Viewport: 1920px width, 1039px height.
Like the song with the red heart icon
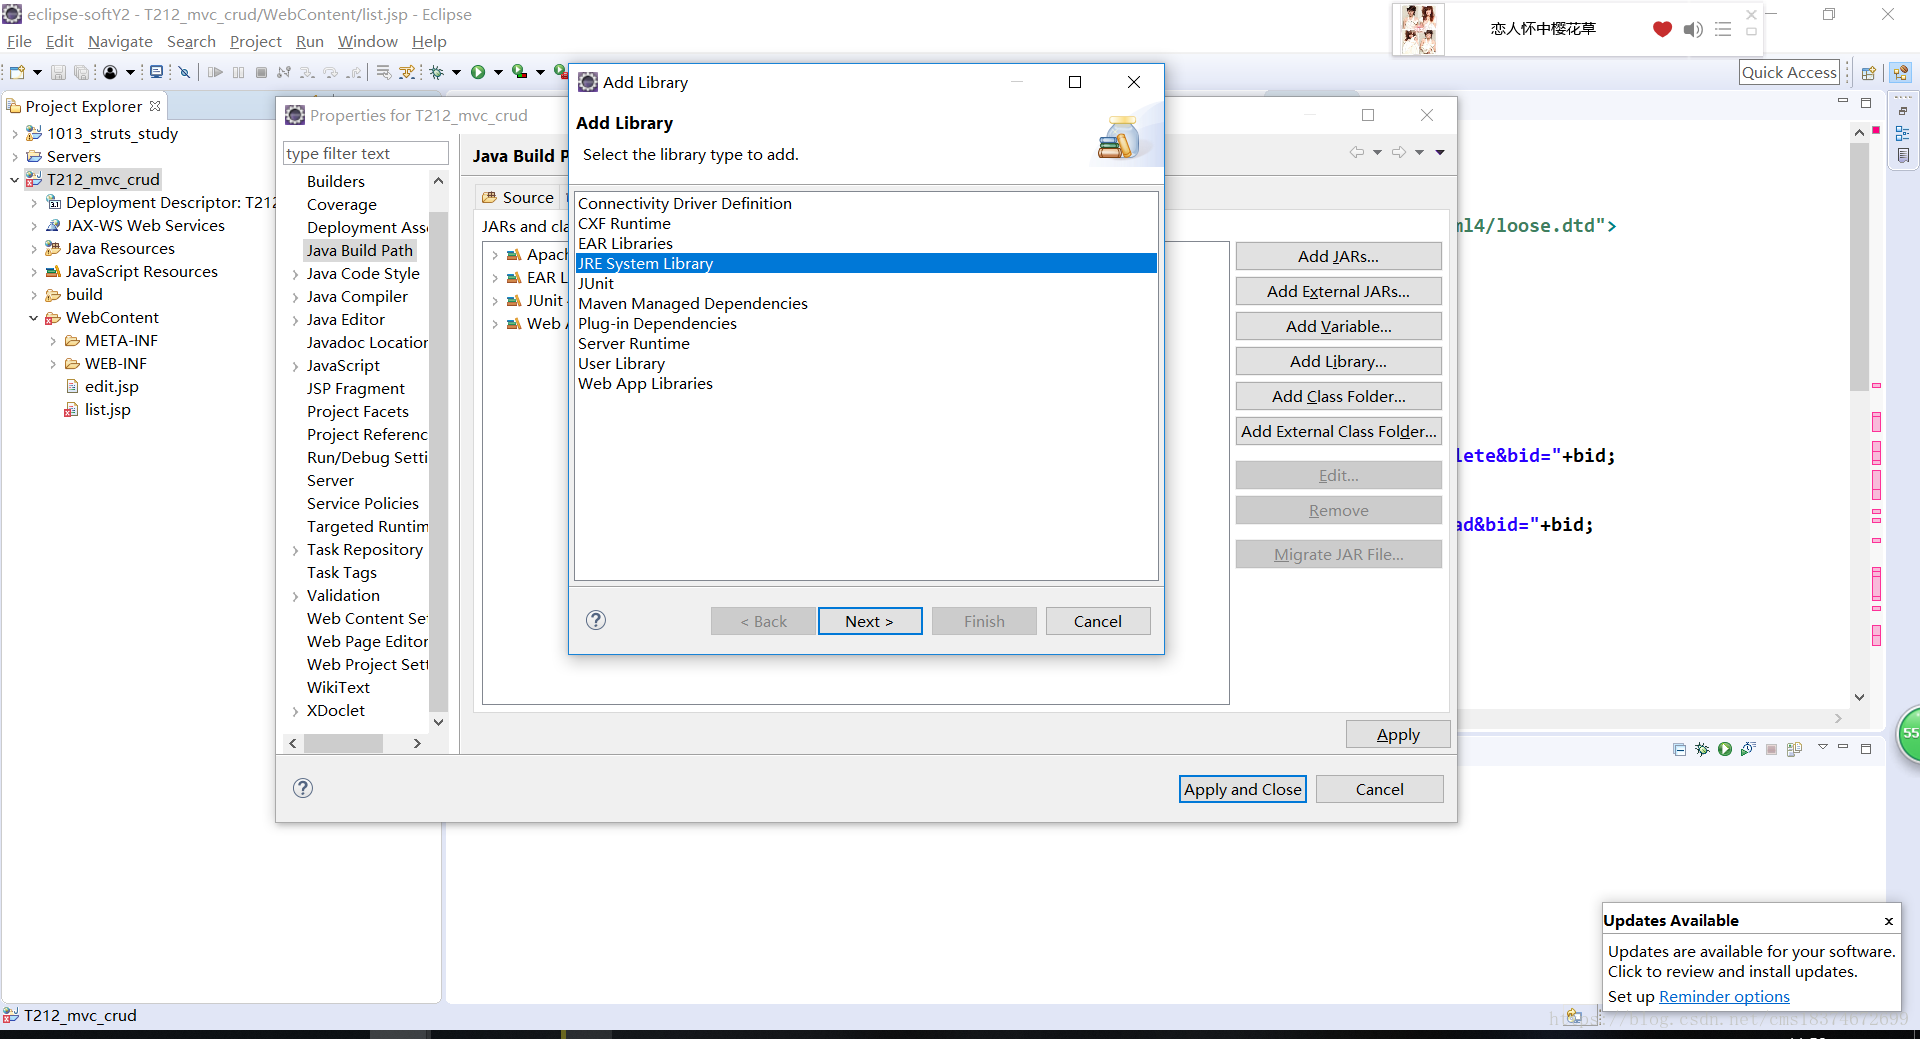[1662, 29]
